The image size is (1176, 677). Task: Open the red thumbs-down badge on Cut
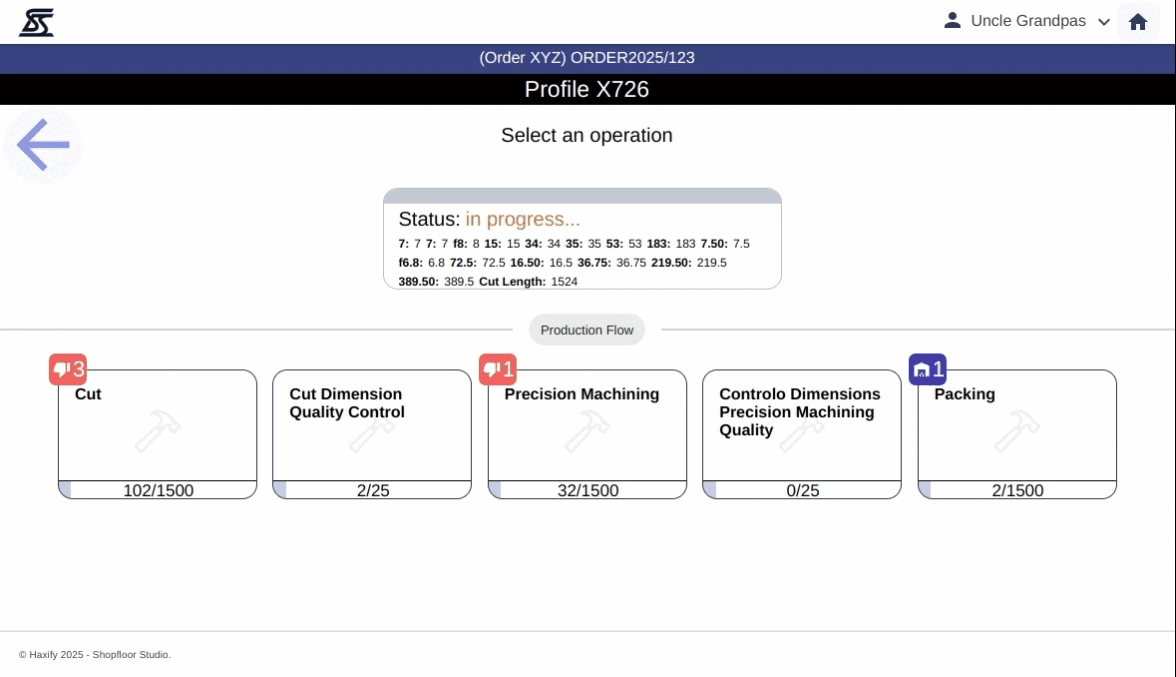(68, 369)
